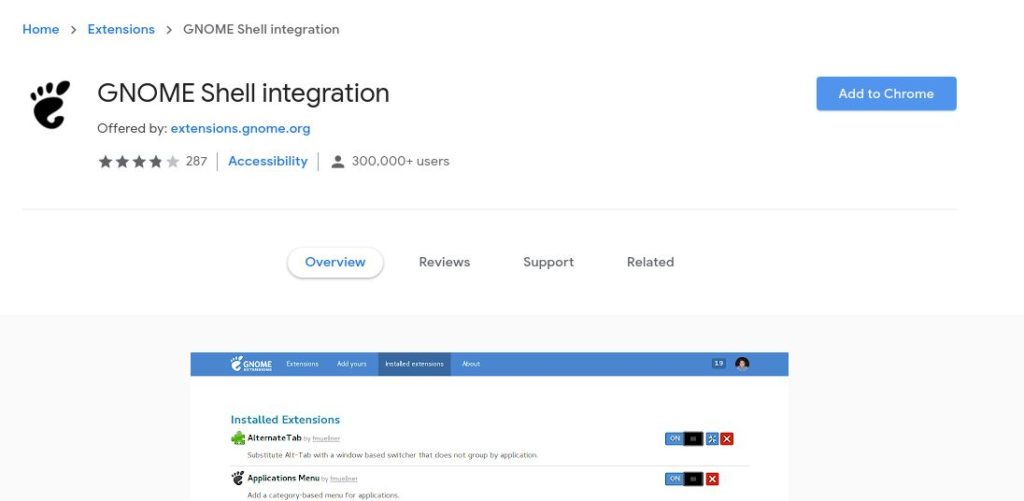
Task: Select the Related tab
Action: [x=650, y=262]
